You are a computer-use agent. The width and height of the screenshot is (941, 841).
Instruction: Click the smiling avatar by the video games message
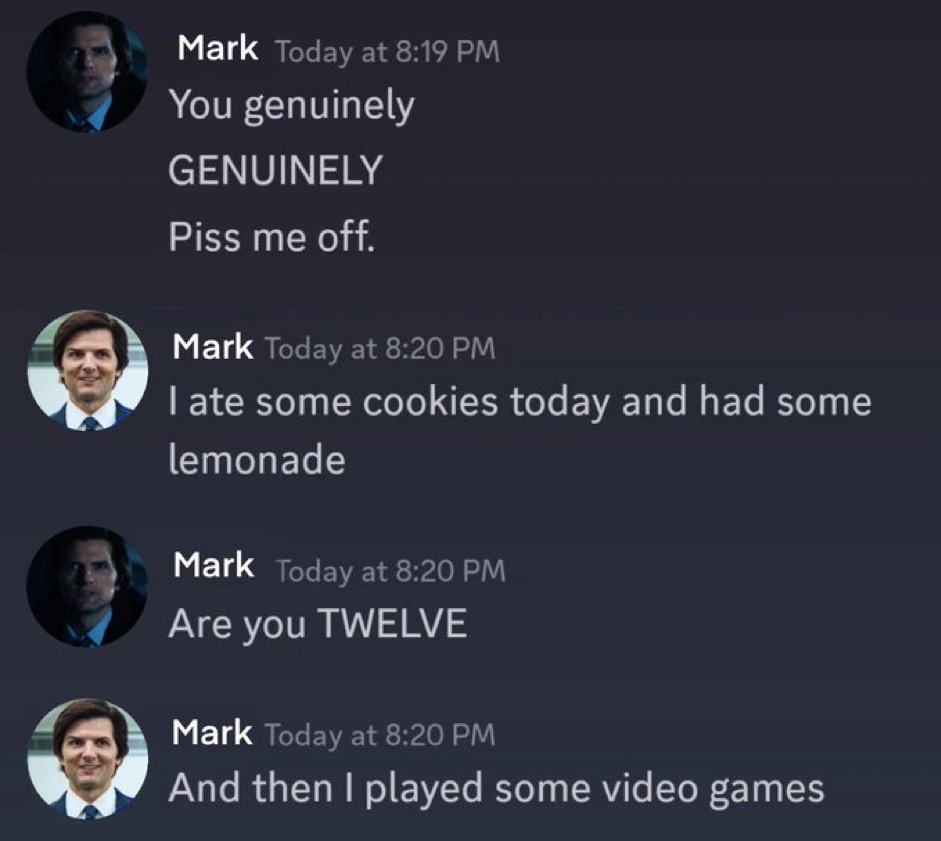tap(88, 759)
